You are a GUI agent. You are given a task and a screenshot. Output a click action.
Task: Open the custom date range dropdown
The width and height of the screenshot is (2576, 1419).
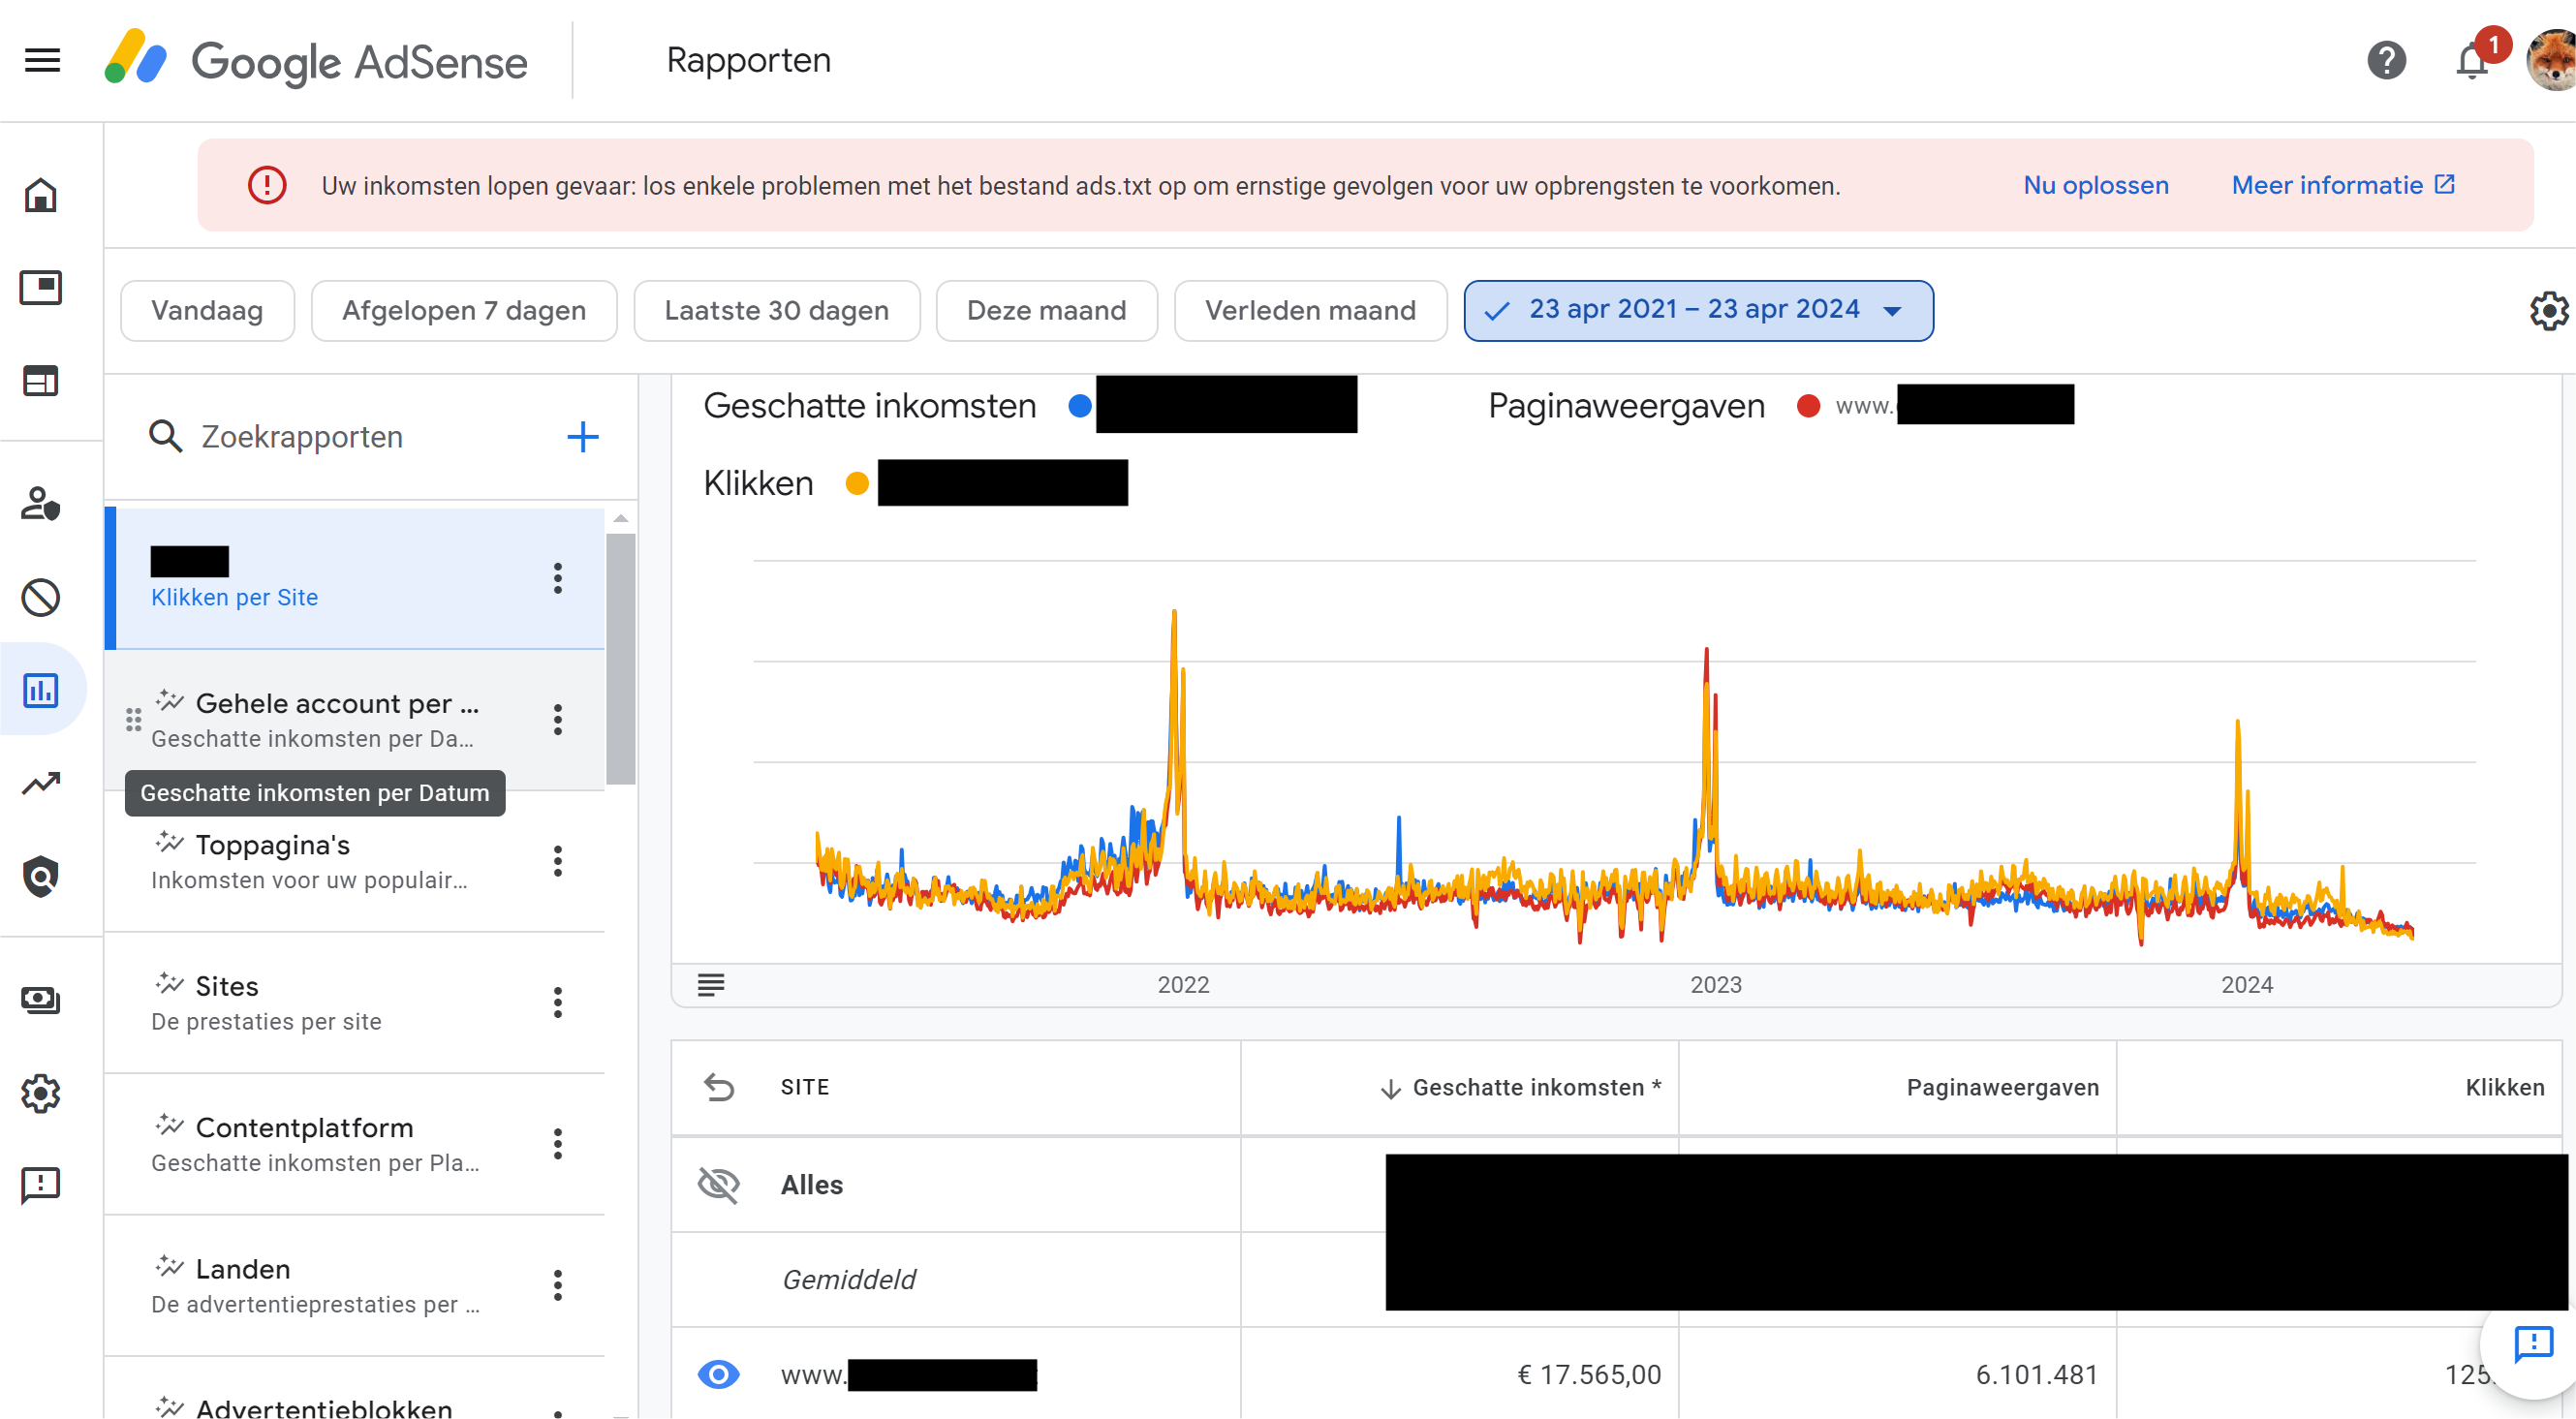coord(1698,311)
